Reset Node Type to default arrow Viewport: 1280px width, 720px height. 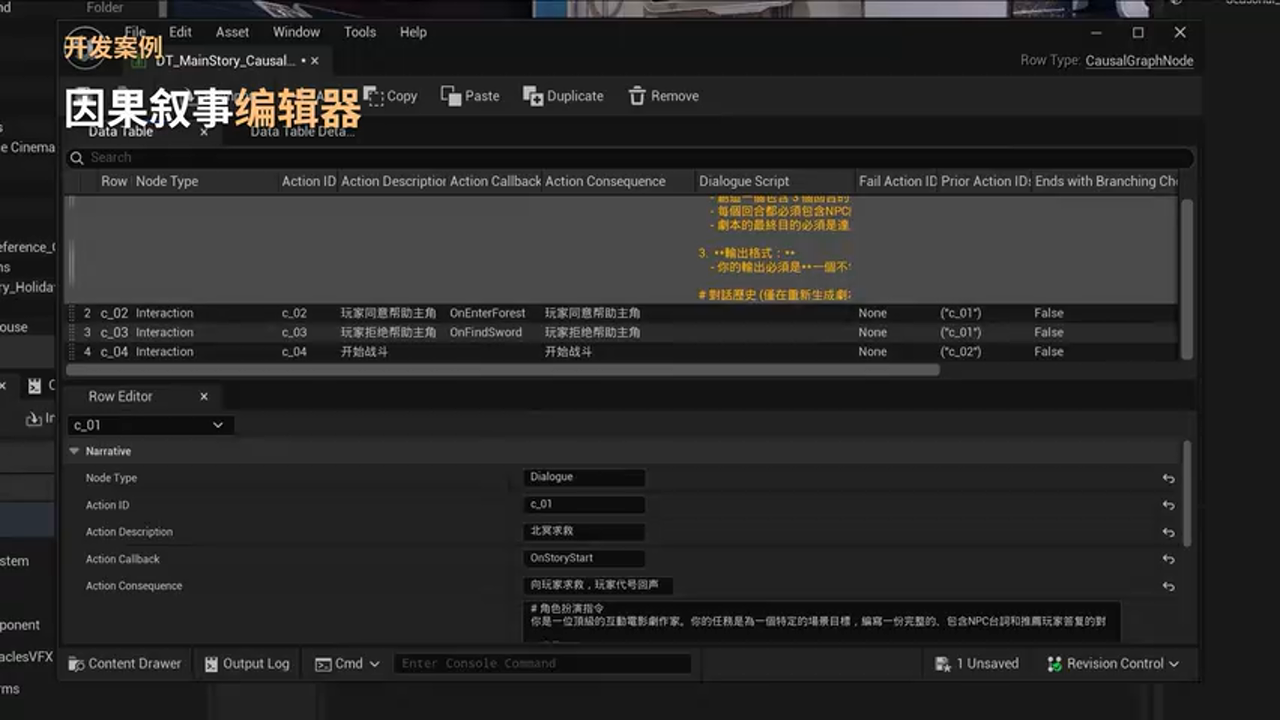[x=1168, y=479]
